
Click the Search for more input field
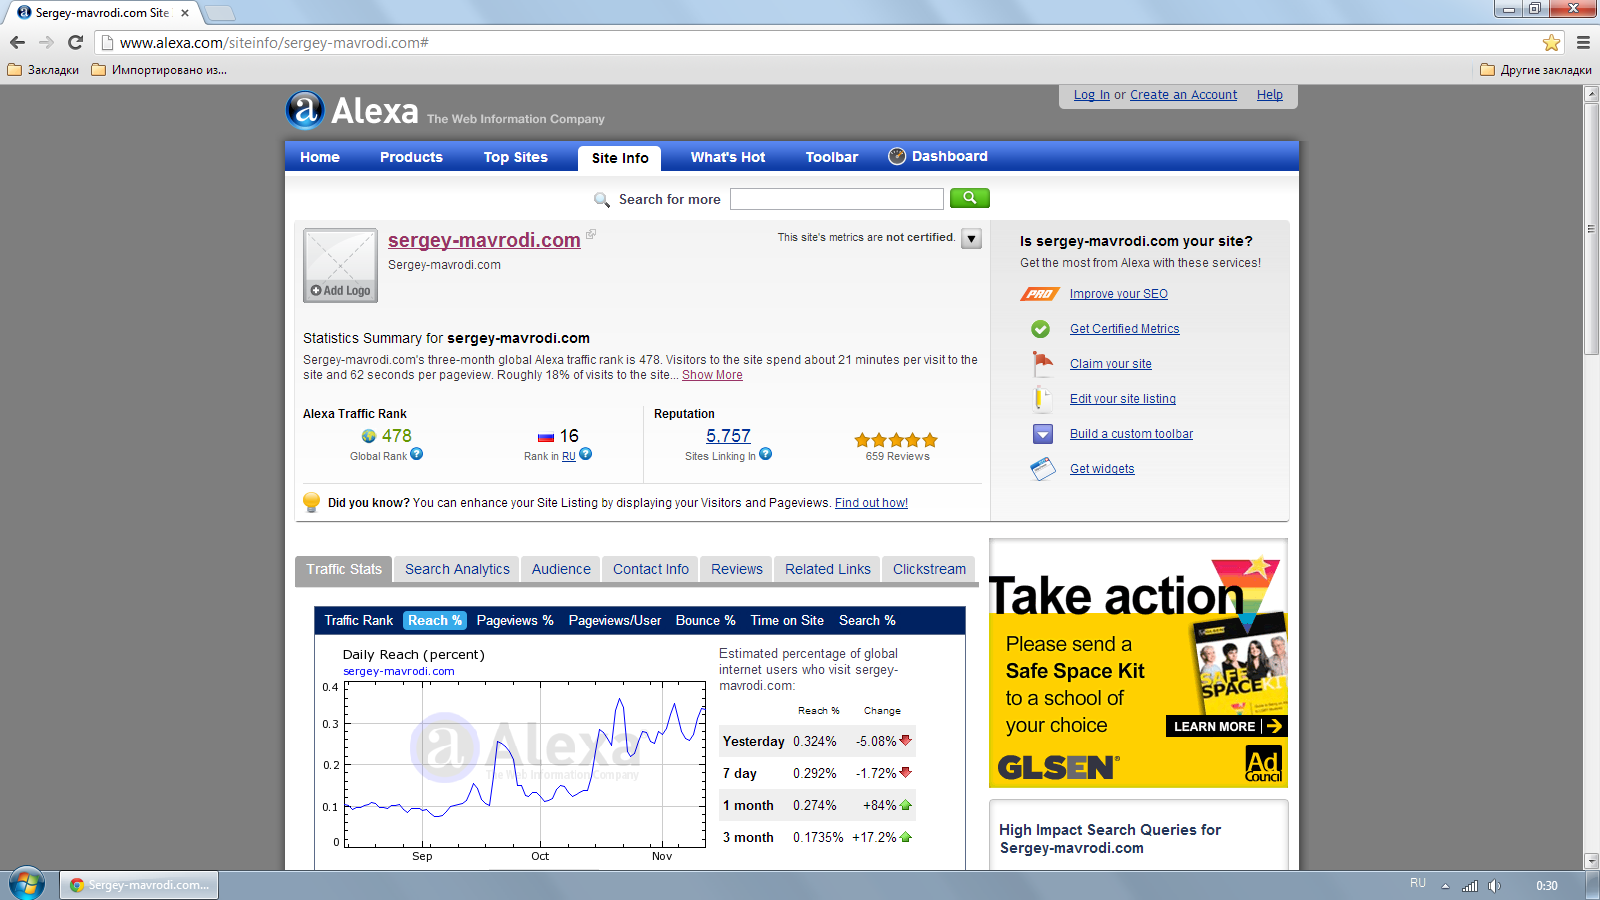(x=836, y=199)
